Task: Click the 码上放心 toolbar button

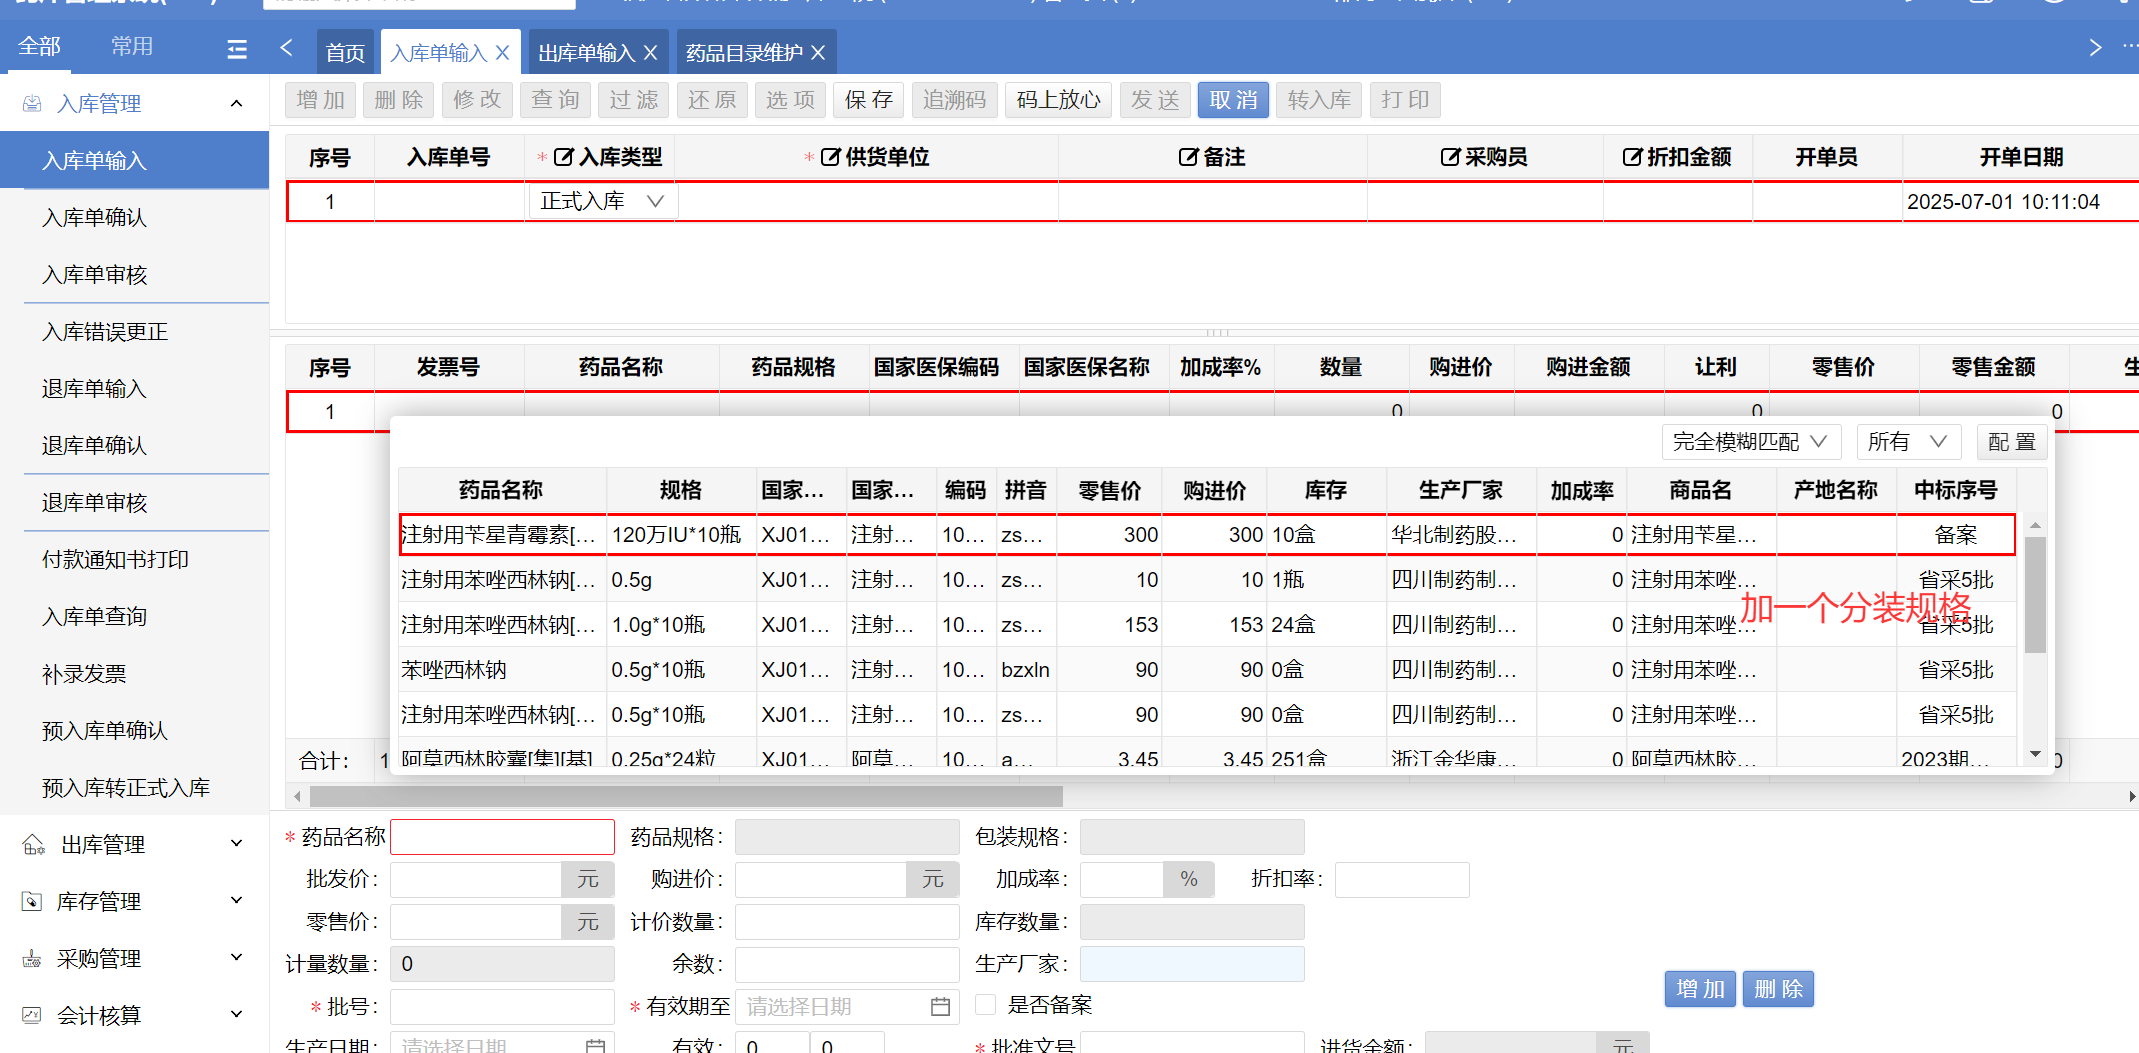Action: pyautogui.click(x=1058, y=100)
